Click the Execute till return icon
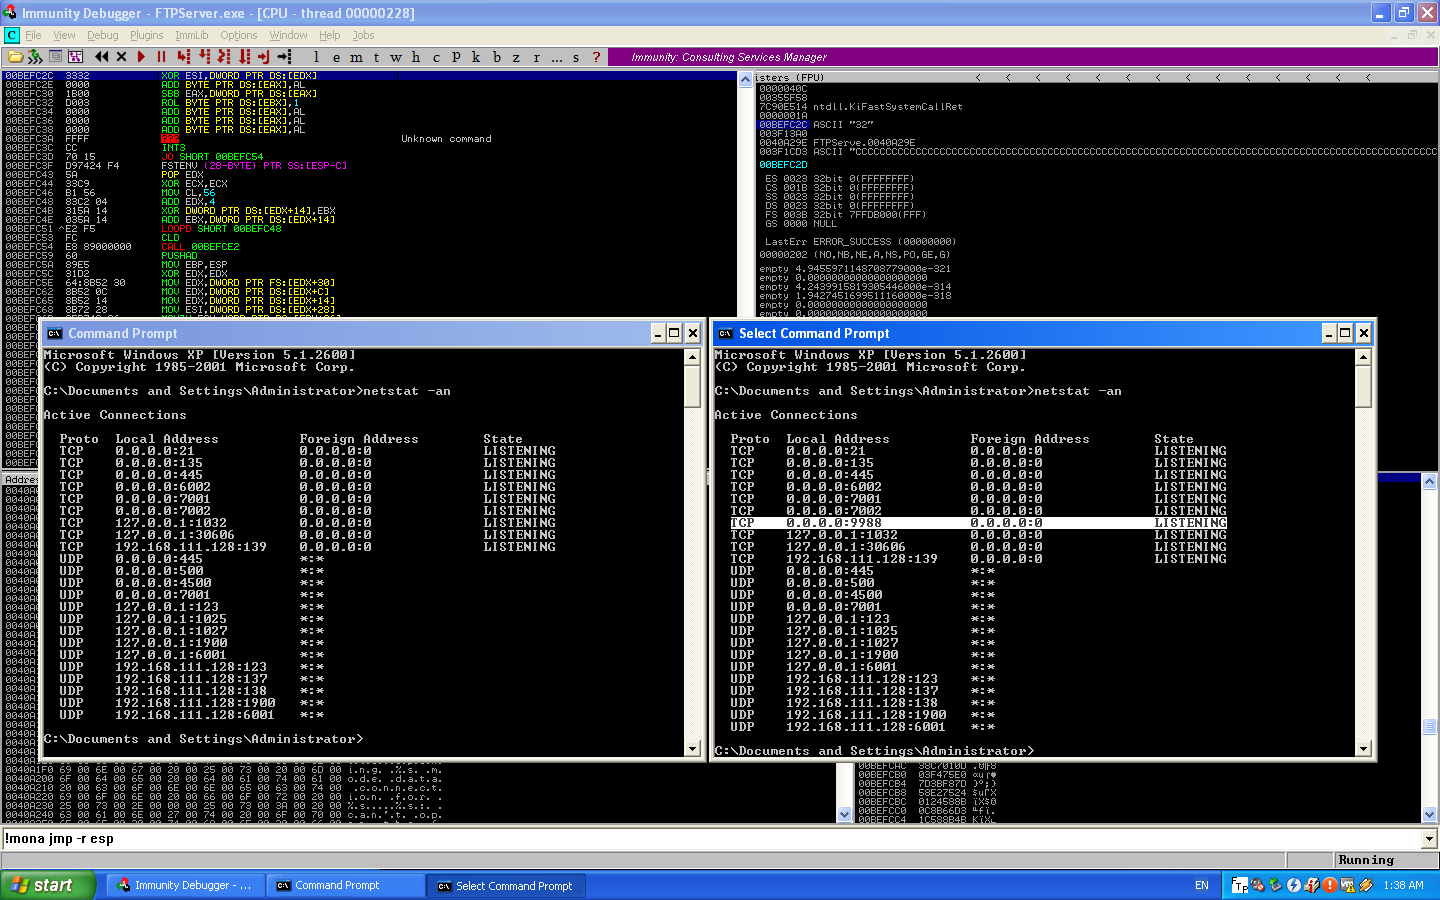Viewport: 1440px width, 900px height. [264, 57]
